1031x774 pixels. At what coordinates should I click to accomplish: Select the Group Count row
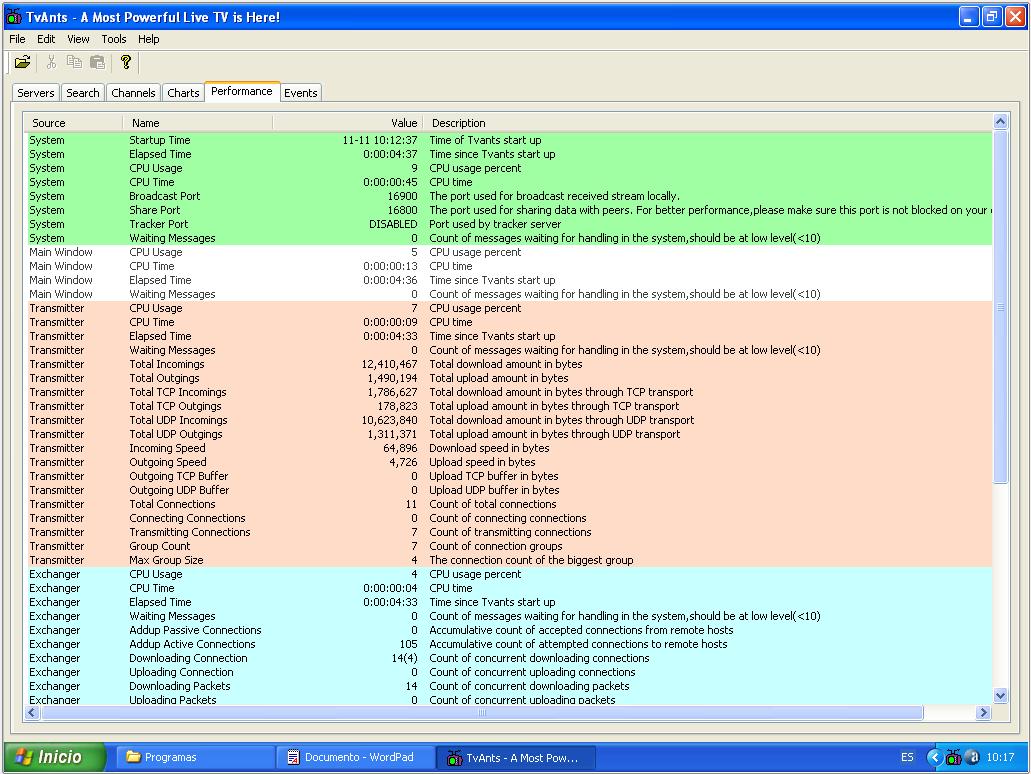tap(508, 546)
